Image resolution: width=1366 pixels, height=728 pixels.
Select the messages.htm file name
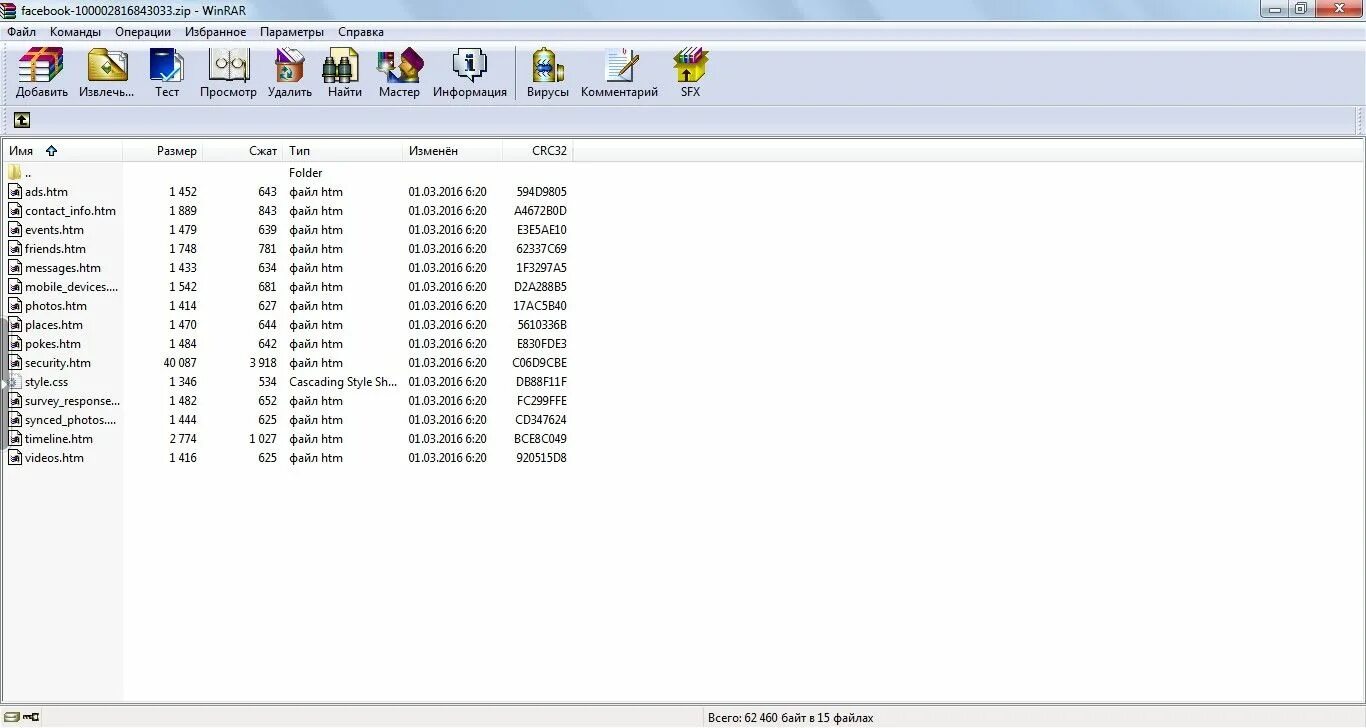[x=63, y=268]
